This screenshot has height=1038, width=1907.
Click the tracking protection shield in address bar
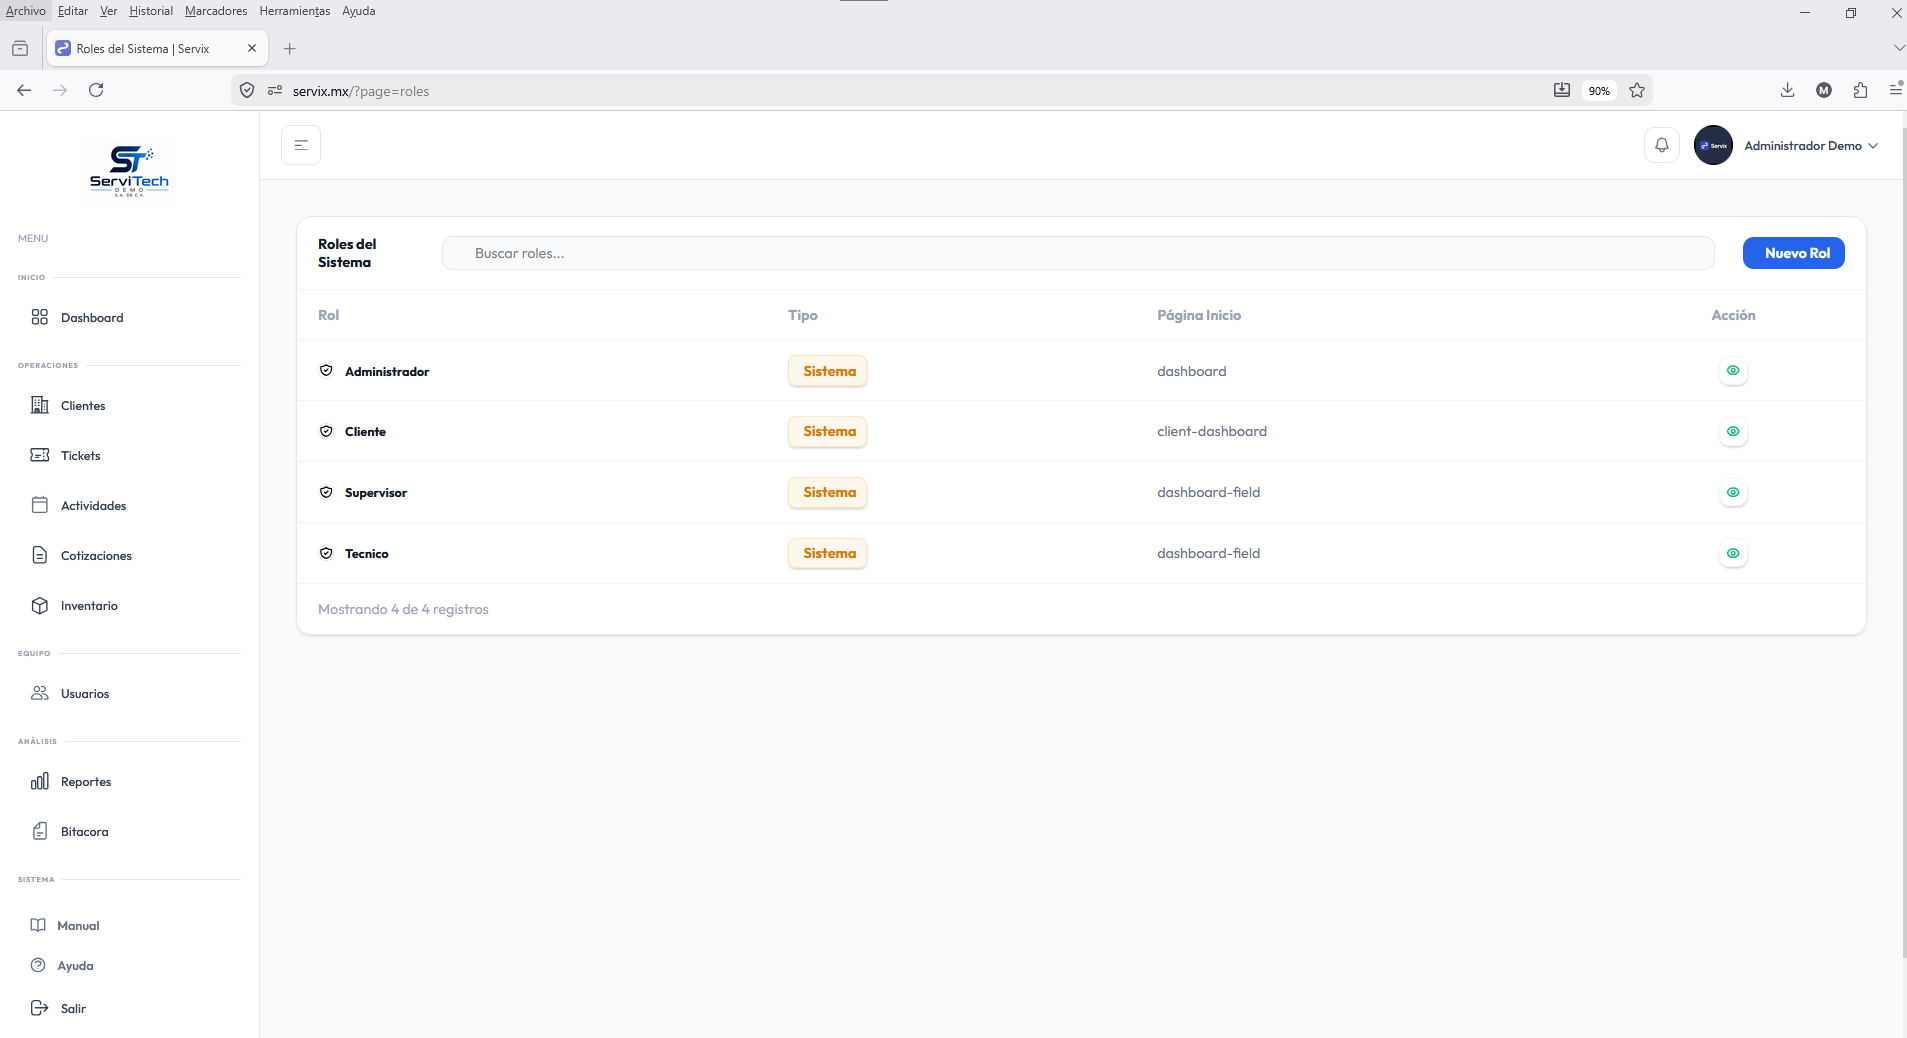tap(247, 90)
